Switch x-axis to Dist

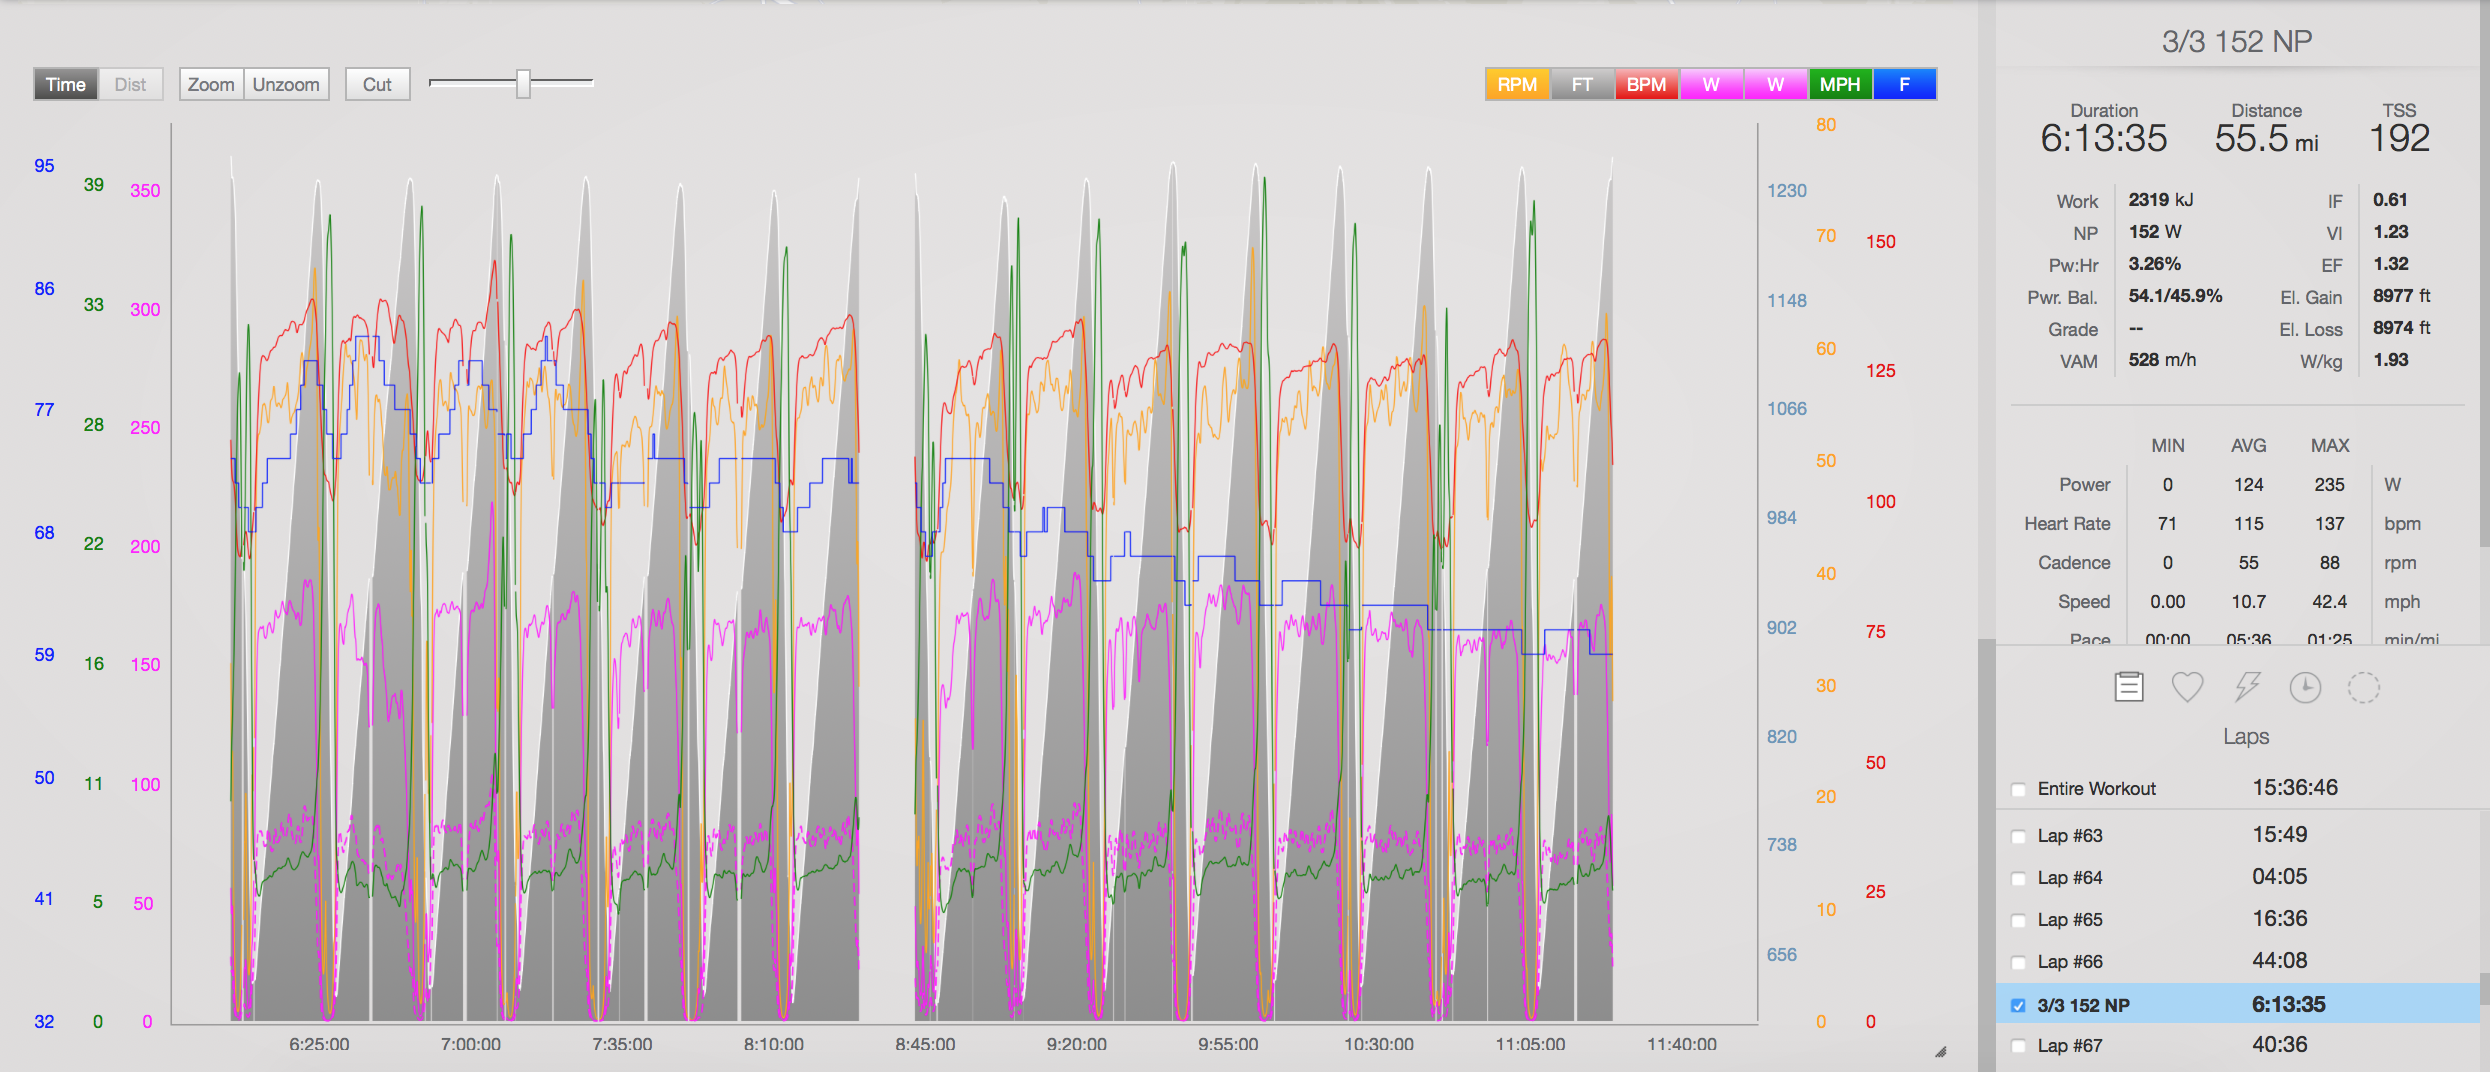(130, 85)
